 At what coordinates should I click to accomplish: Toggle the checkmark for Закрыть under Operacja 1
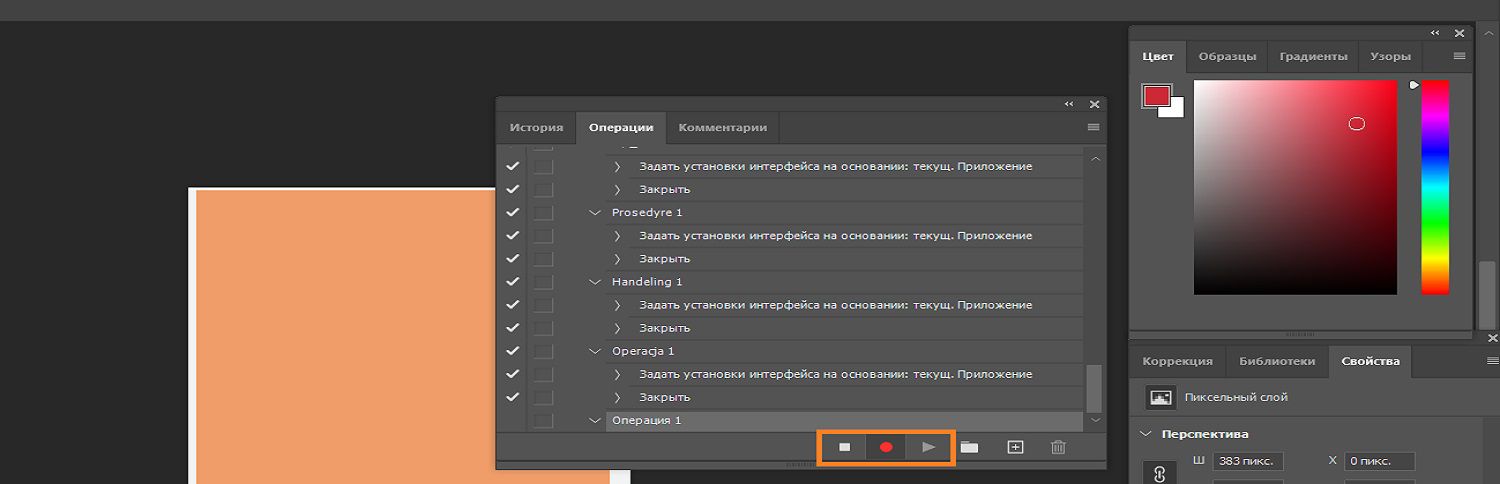click(513, 397)
